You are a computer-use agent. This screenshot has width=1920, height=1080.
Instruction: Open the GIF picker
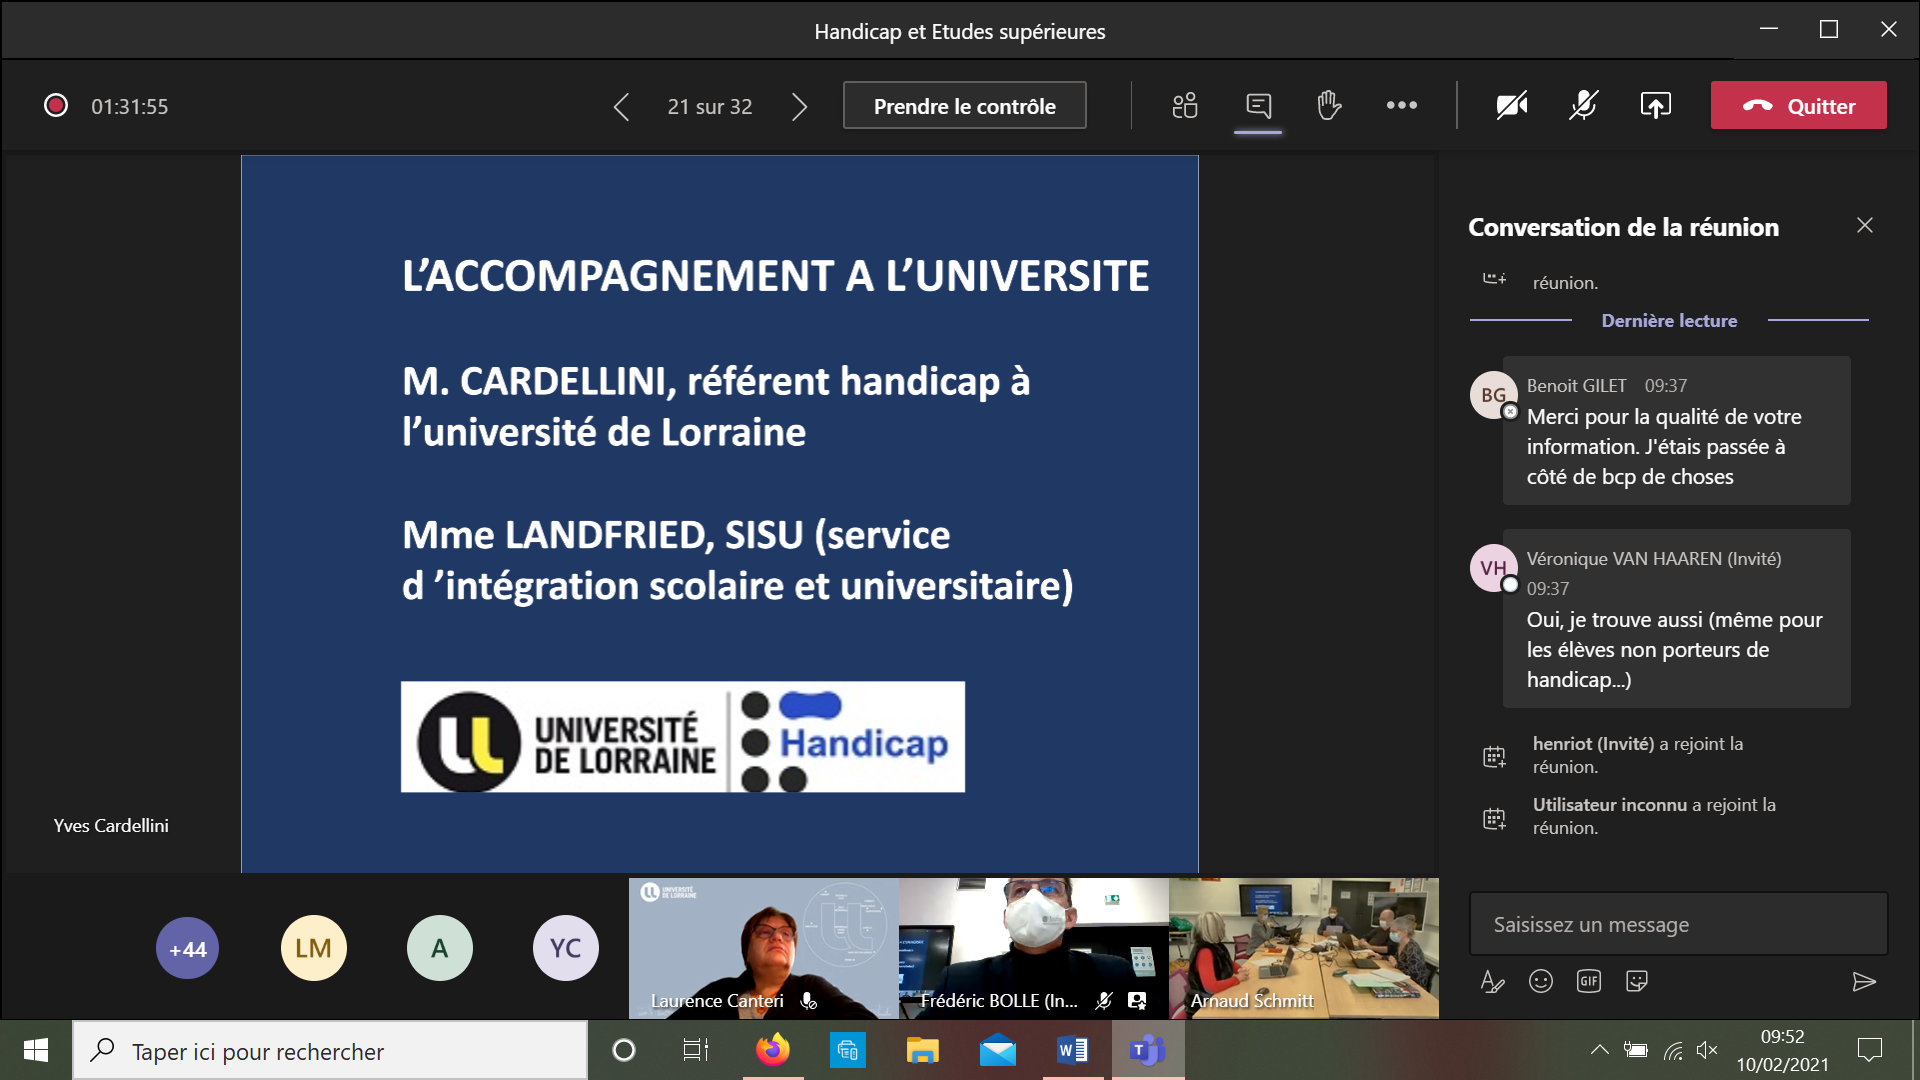click(1588, 982)
